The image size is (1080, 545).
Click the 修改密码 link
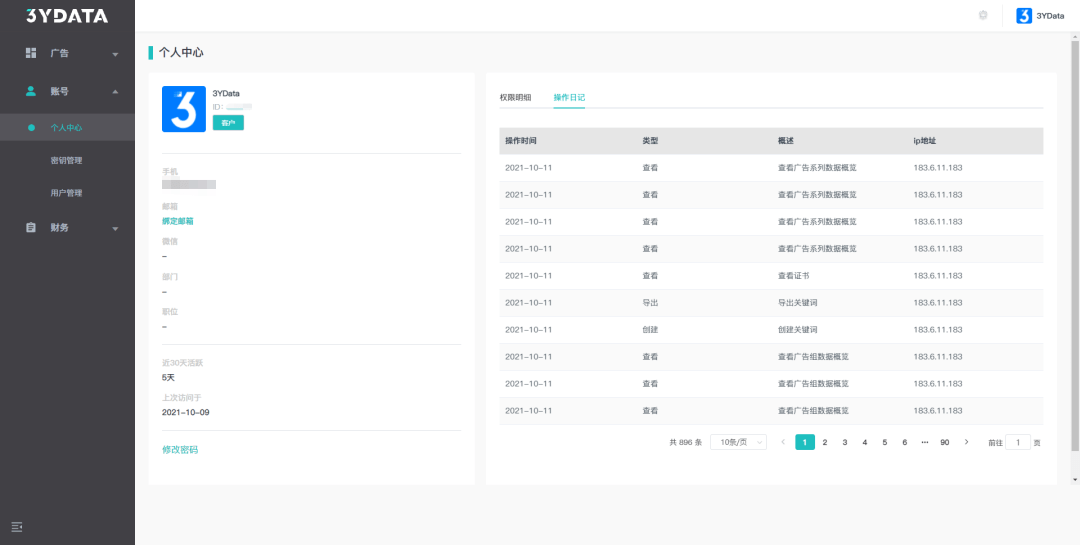point(180,450)
